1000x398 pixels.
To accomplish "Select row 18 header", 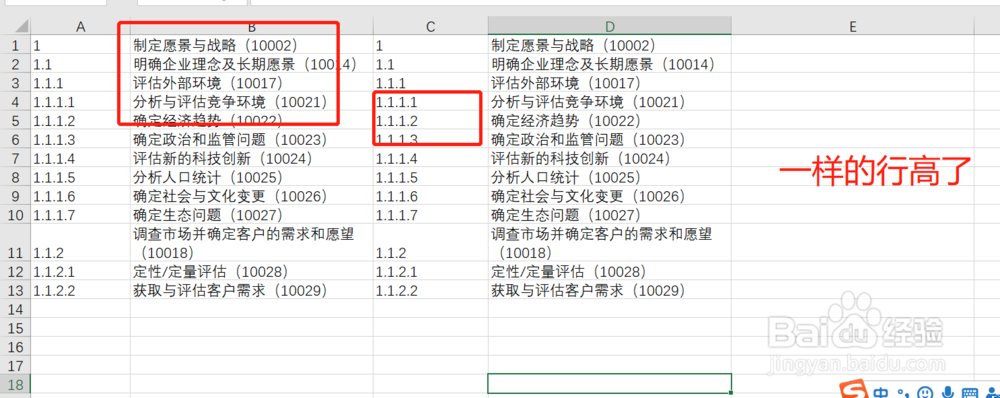I will (x=15, y=384).
